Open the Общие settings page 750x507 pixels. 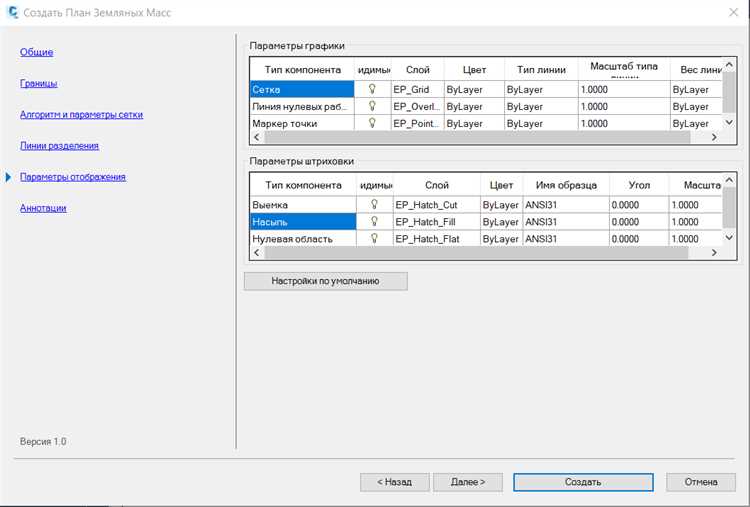pyautogui.click(x=36, y=52)
